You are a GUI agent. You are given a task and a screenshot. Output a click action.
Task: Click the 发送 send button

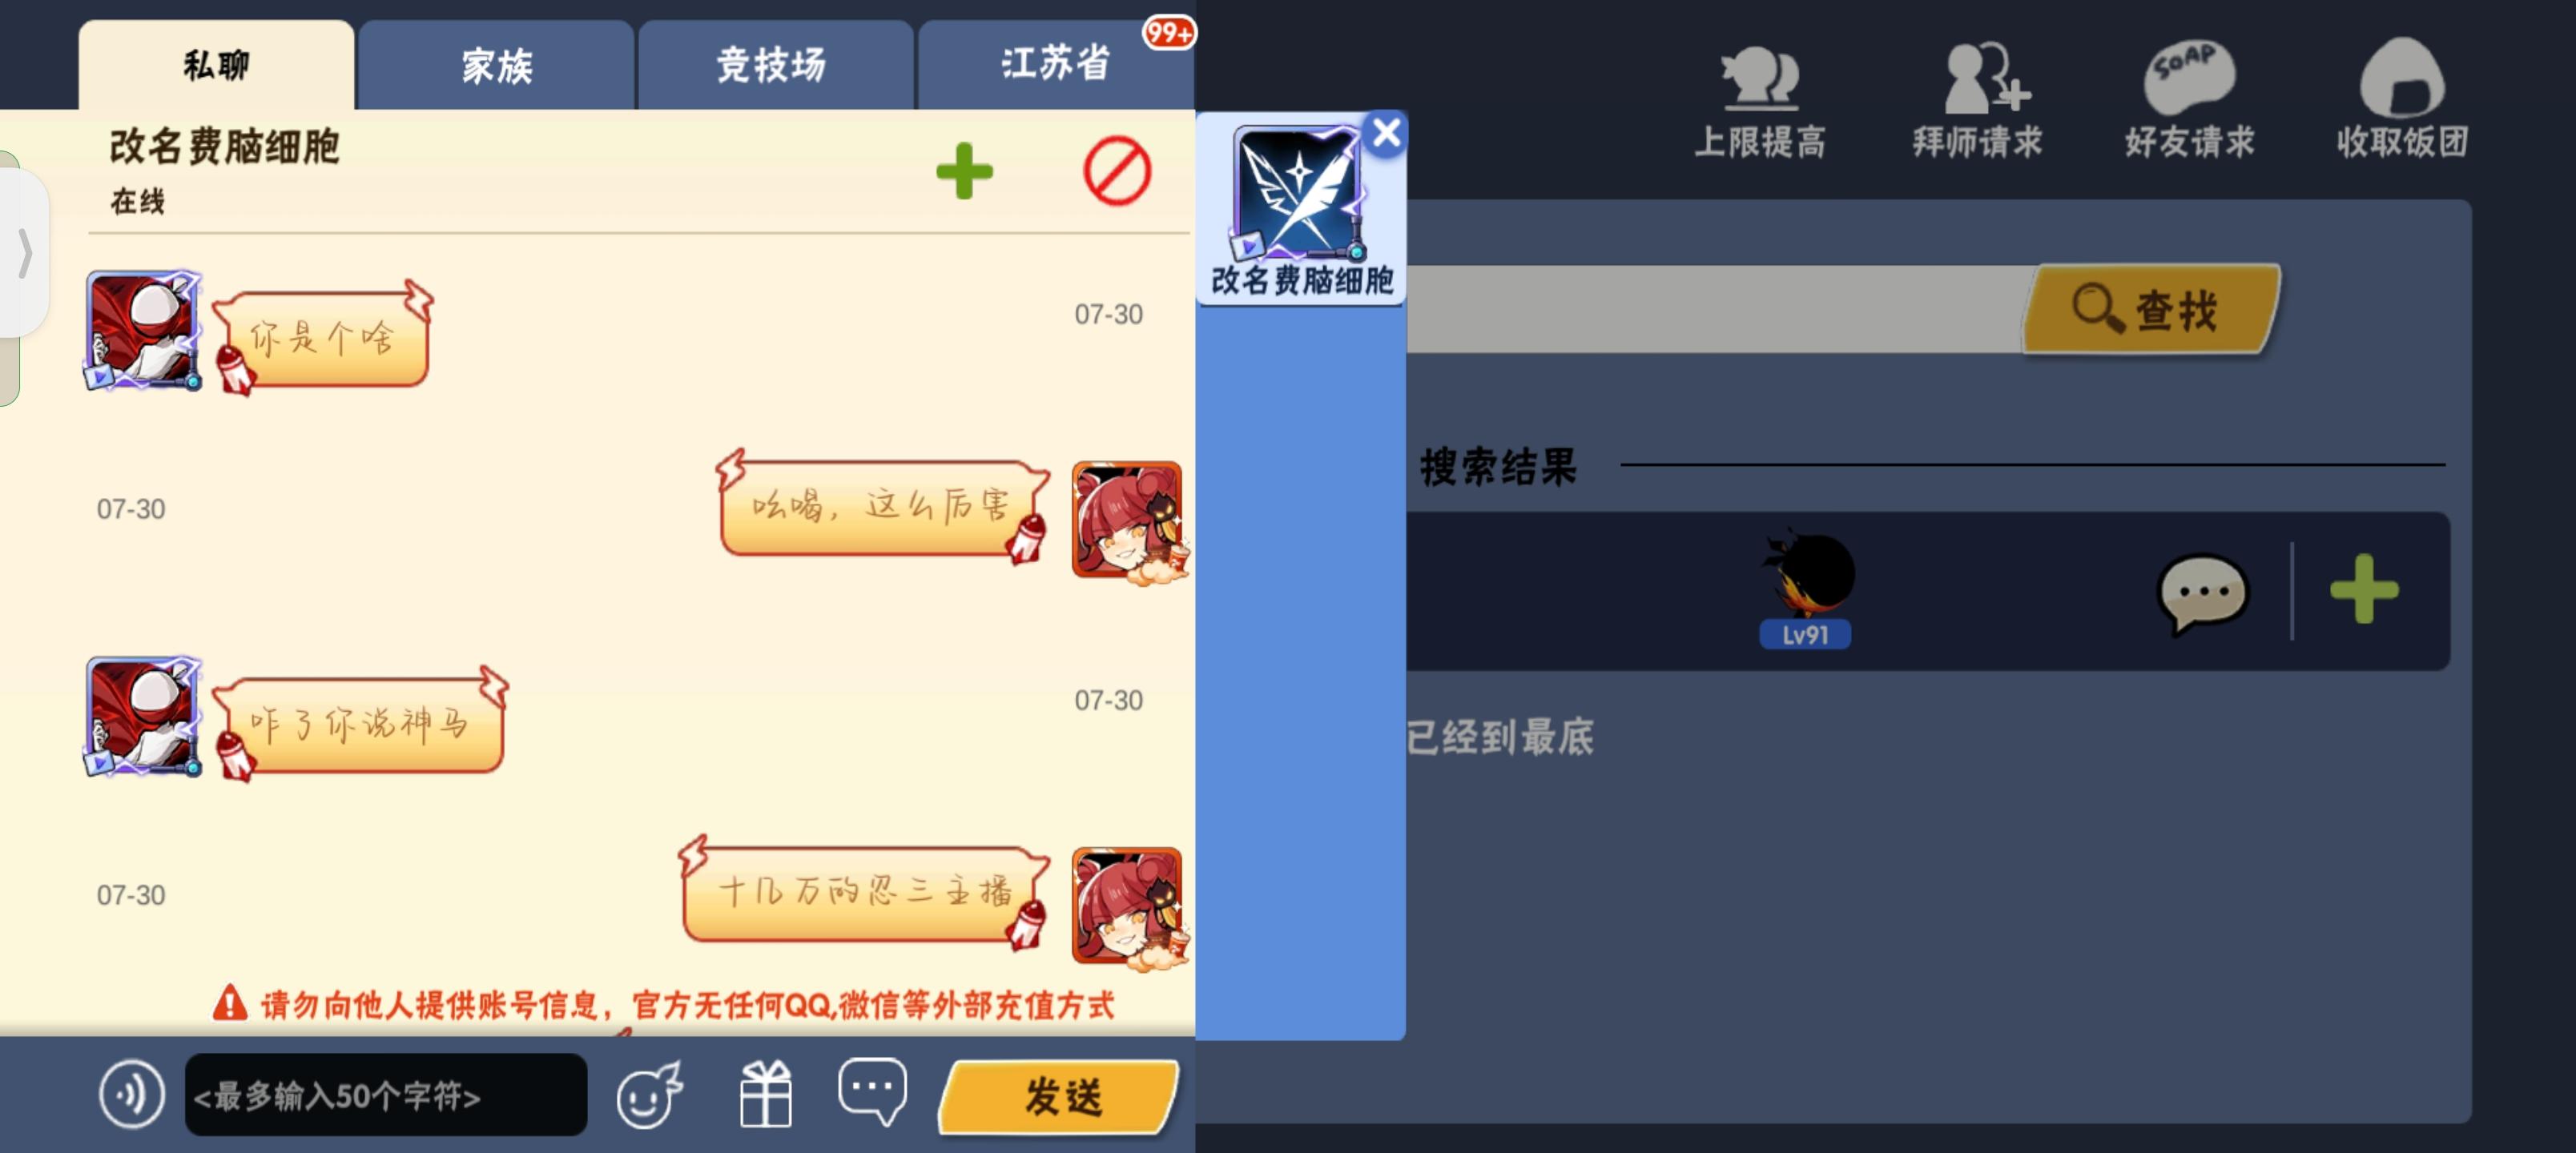pyautogui.click(x=1061, y=1096)
